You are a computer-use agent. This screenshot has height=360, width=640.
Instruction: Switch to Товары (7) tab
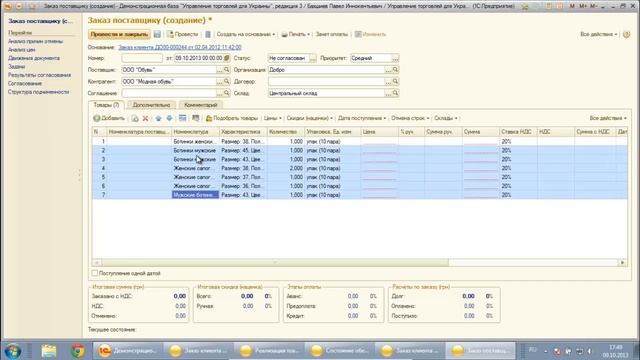106,105
